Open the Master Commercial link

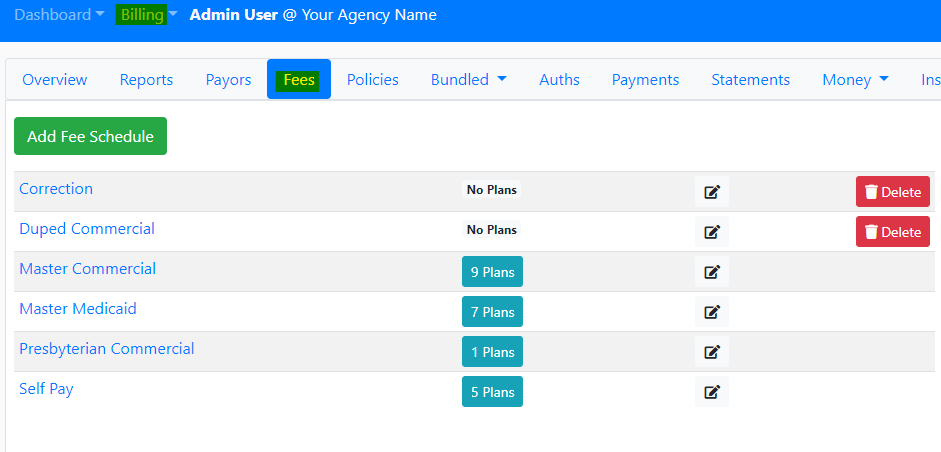pos(88,268)
